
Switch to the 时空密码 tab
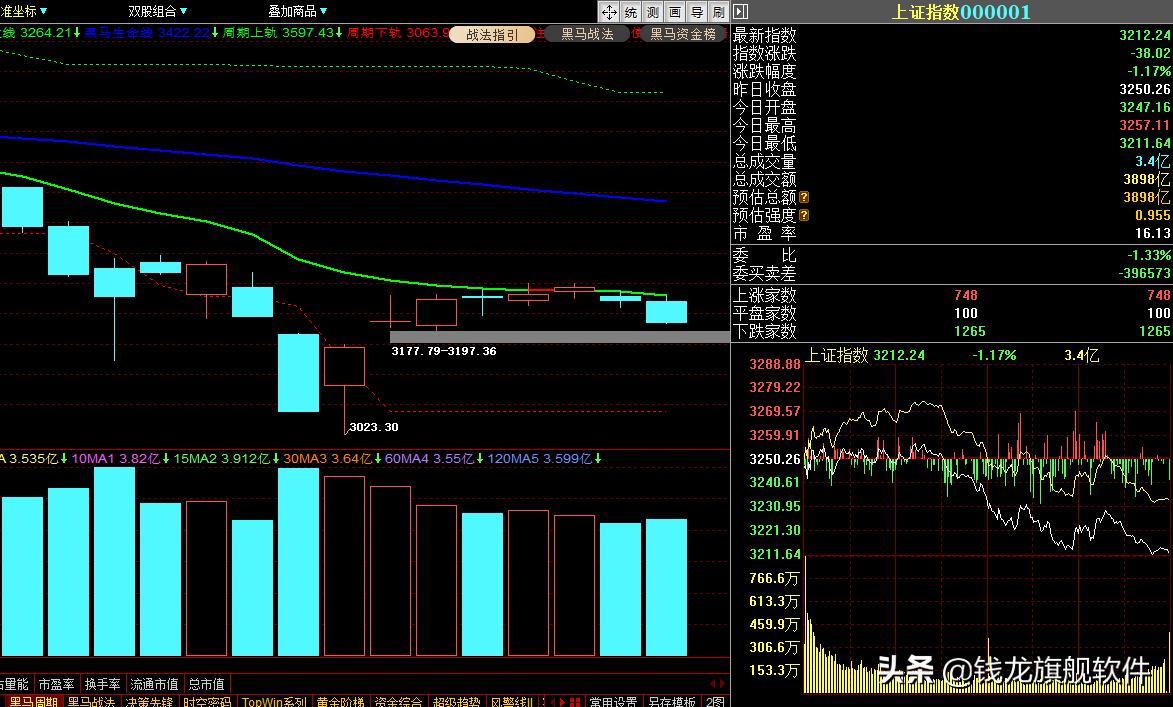pos(206,701)
